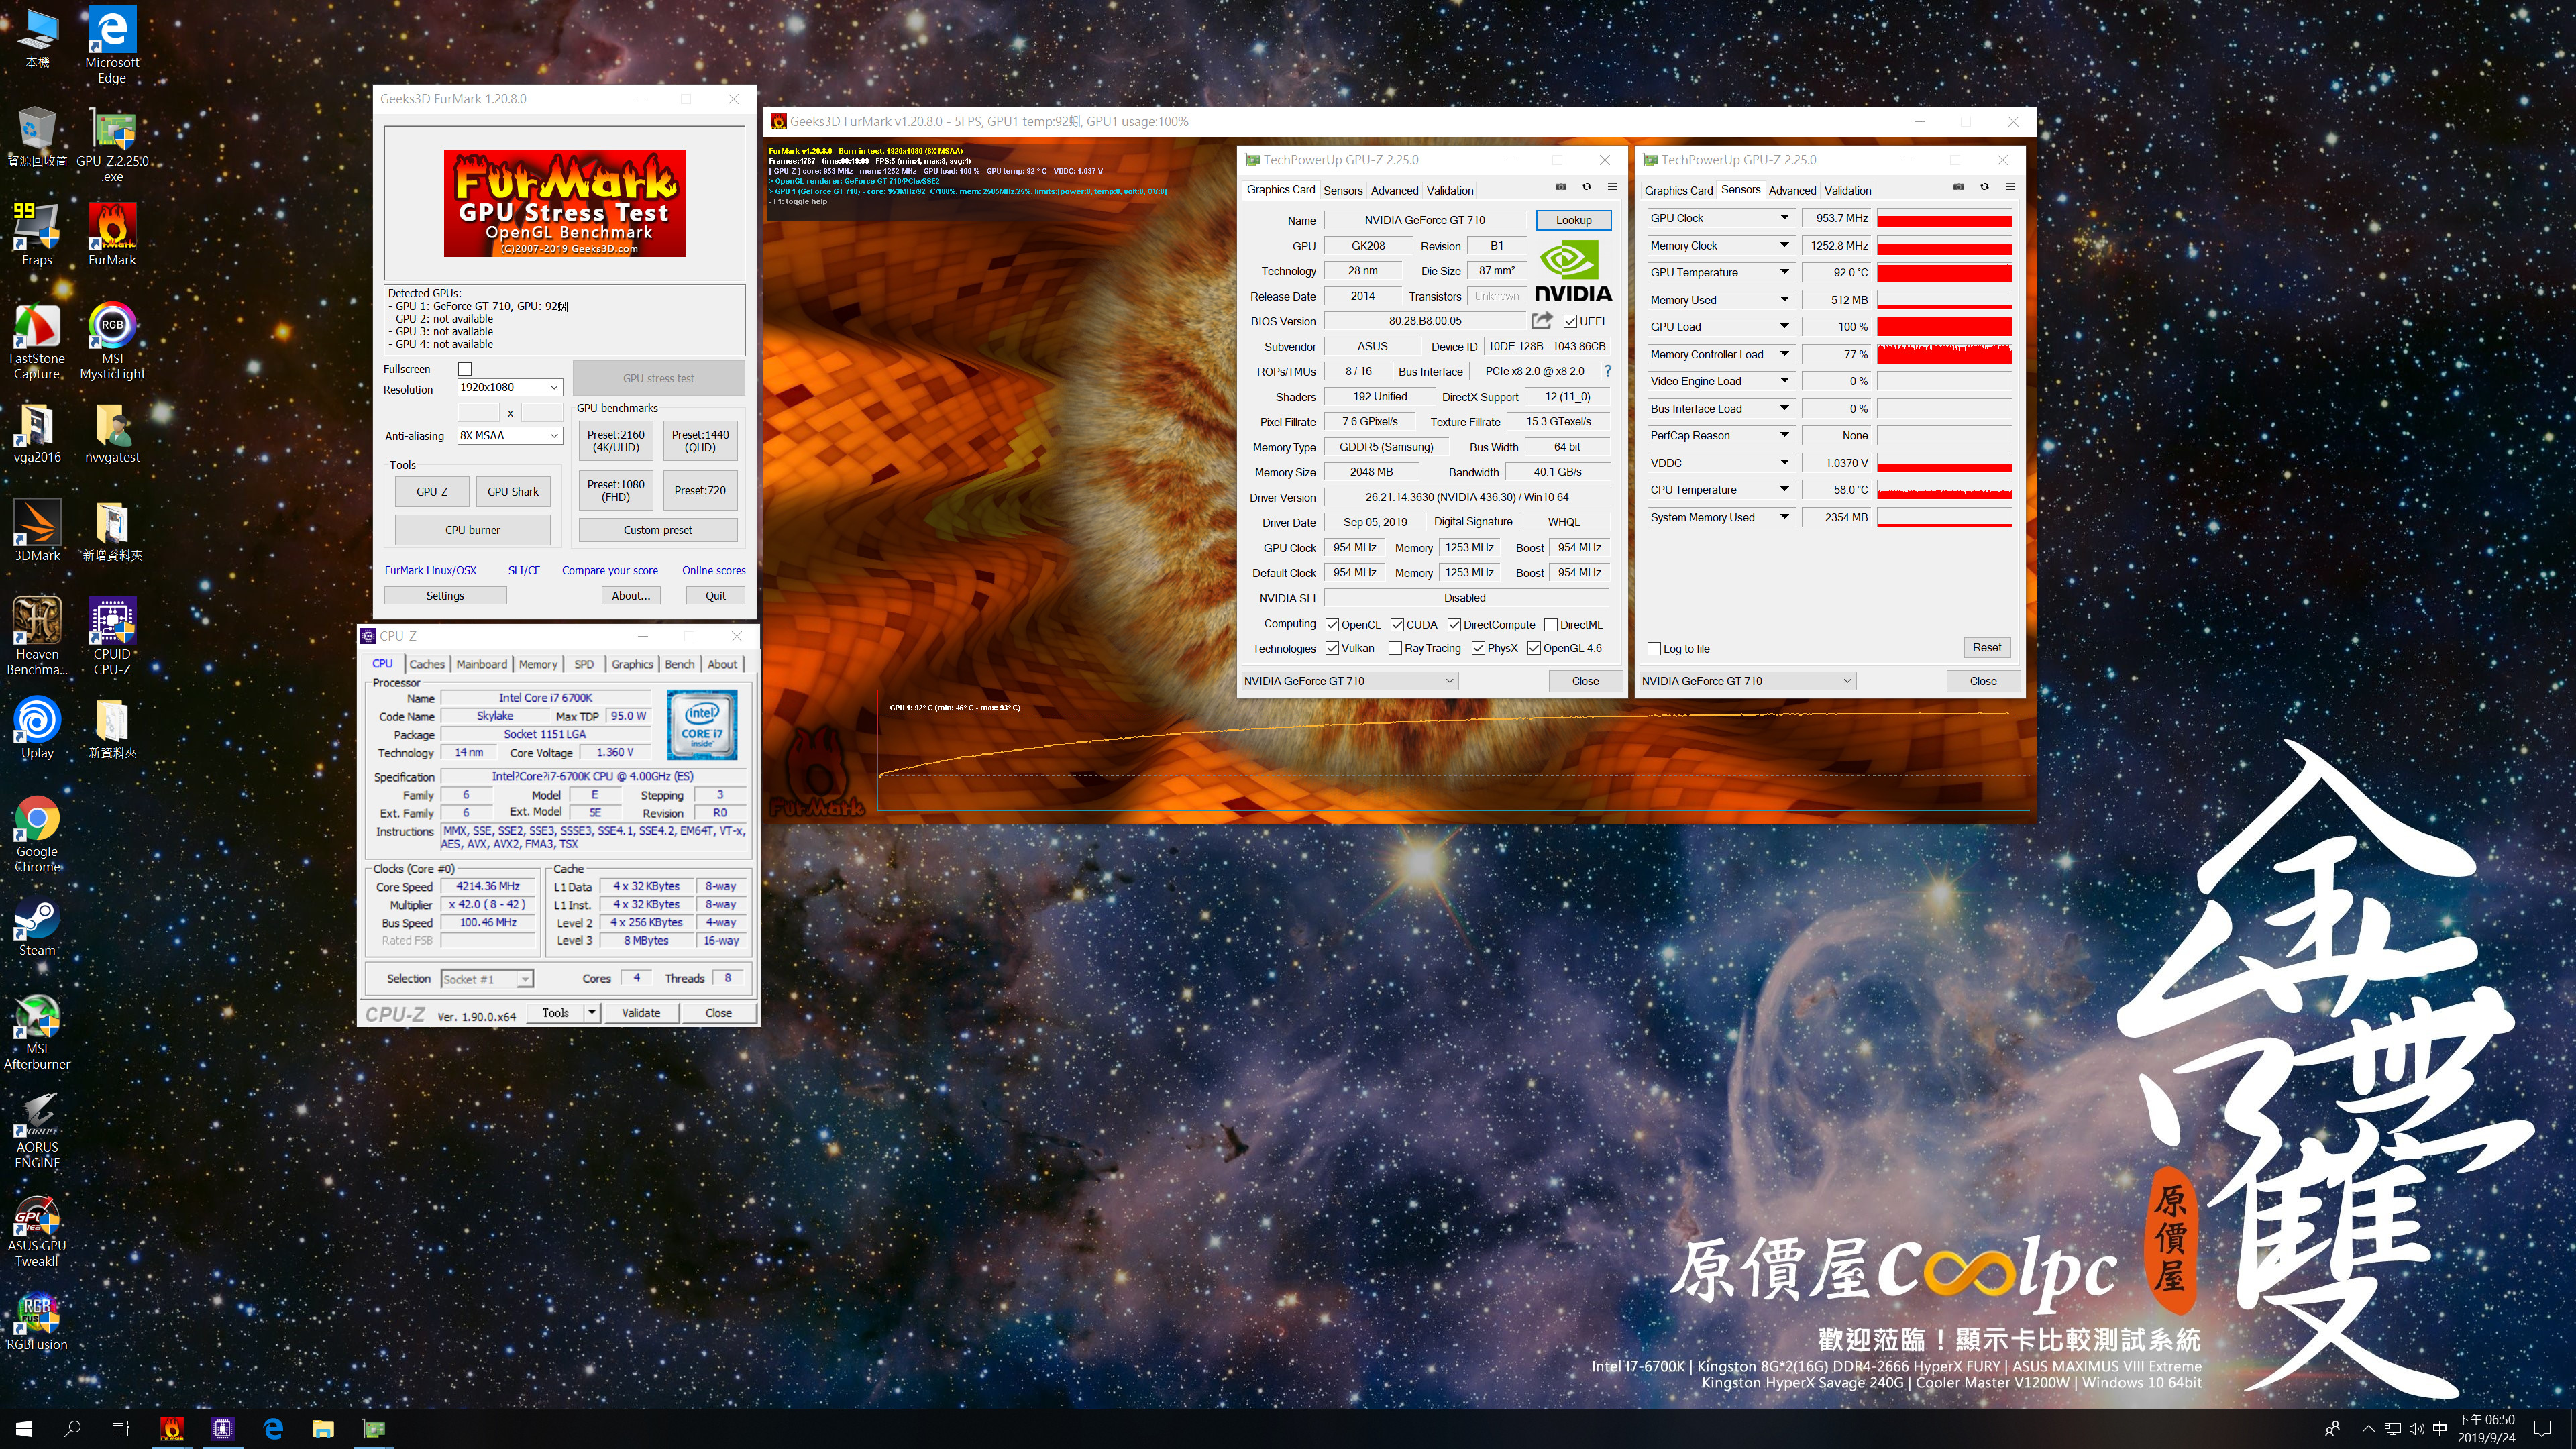Switch to the SPD tab in CPU-Z
The width and height of the screenshot is (2576, 1449).
coord(584,664)
